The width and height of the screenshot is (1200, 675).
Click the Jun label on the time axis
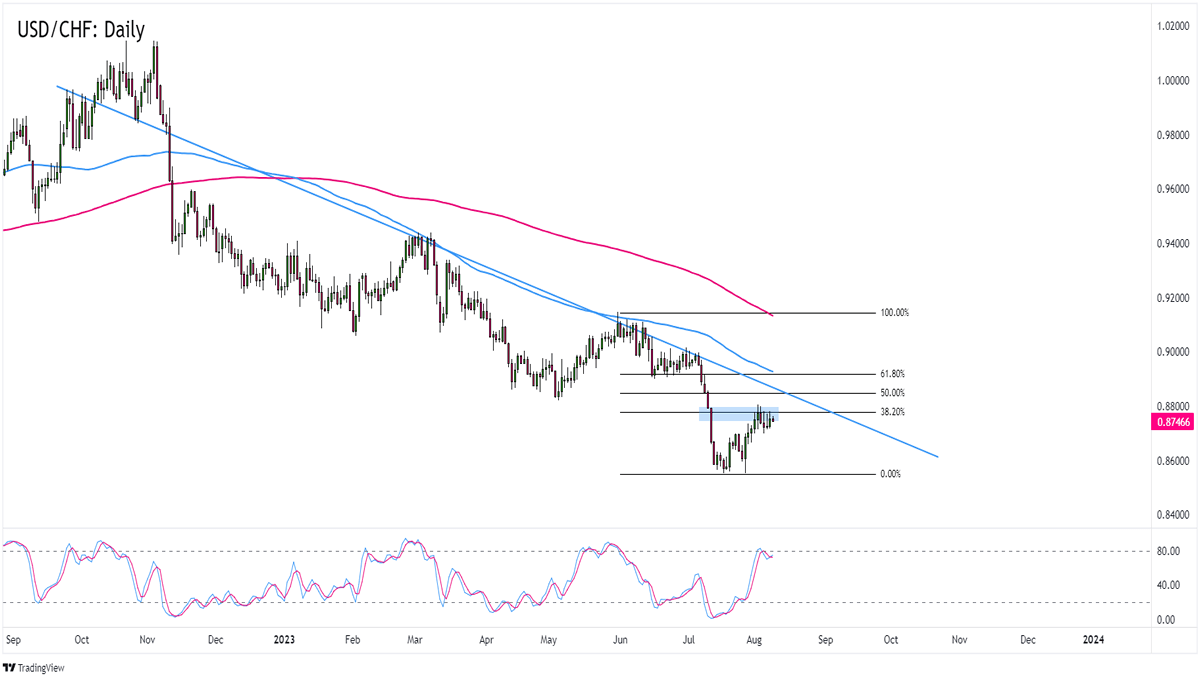tap(620, 638)
